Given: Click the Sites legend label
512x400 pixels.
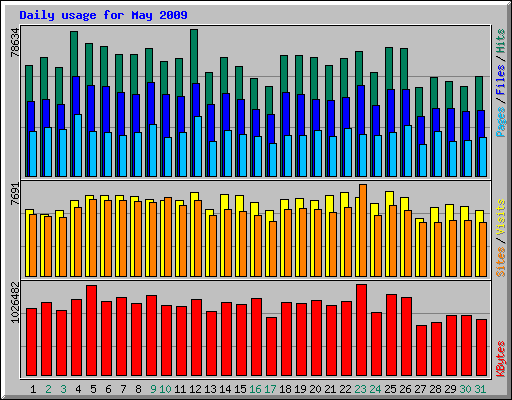Looking at the screenshot, I should click(501, 262).
